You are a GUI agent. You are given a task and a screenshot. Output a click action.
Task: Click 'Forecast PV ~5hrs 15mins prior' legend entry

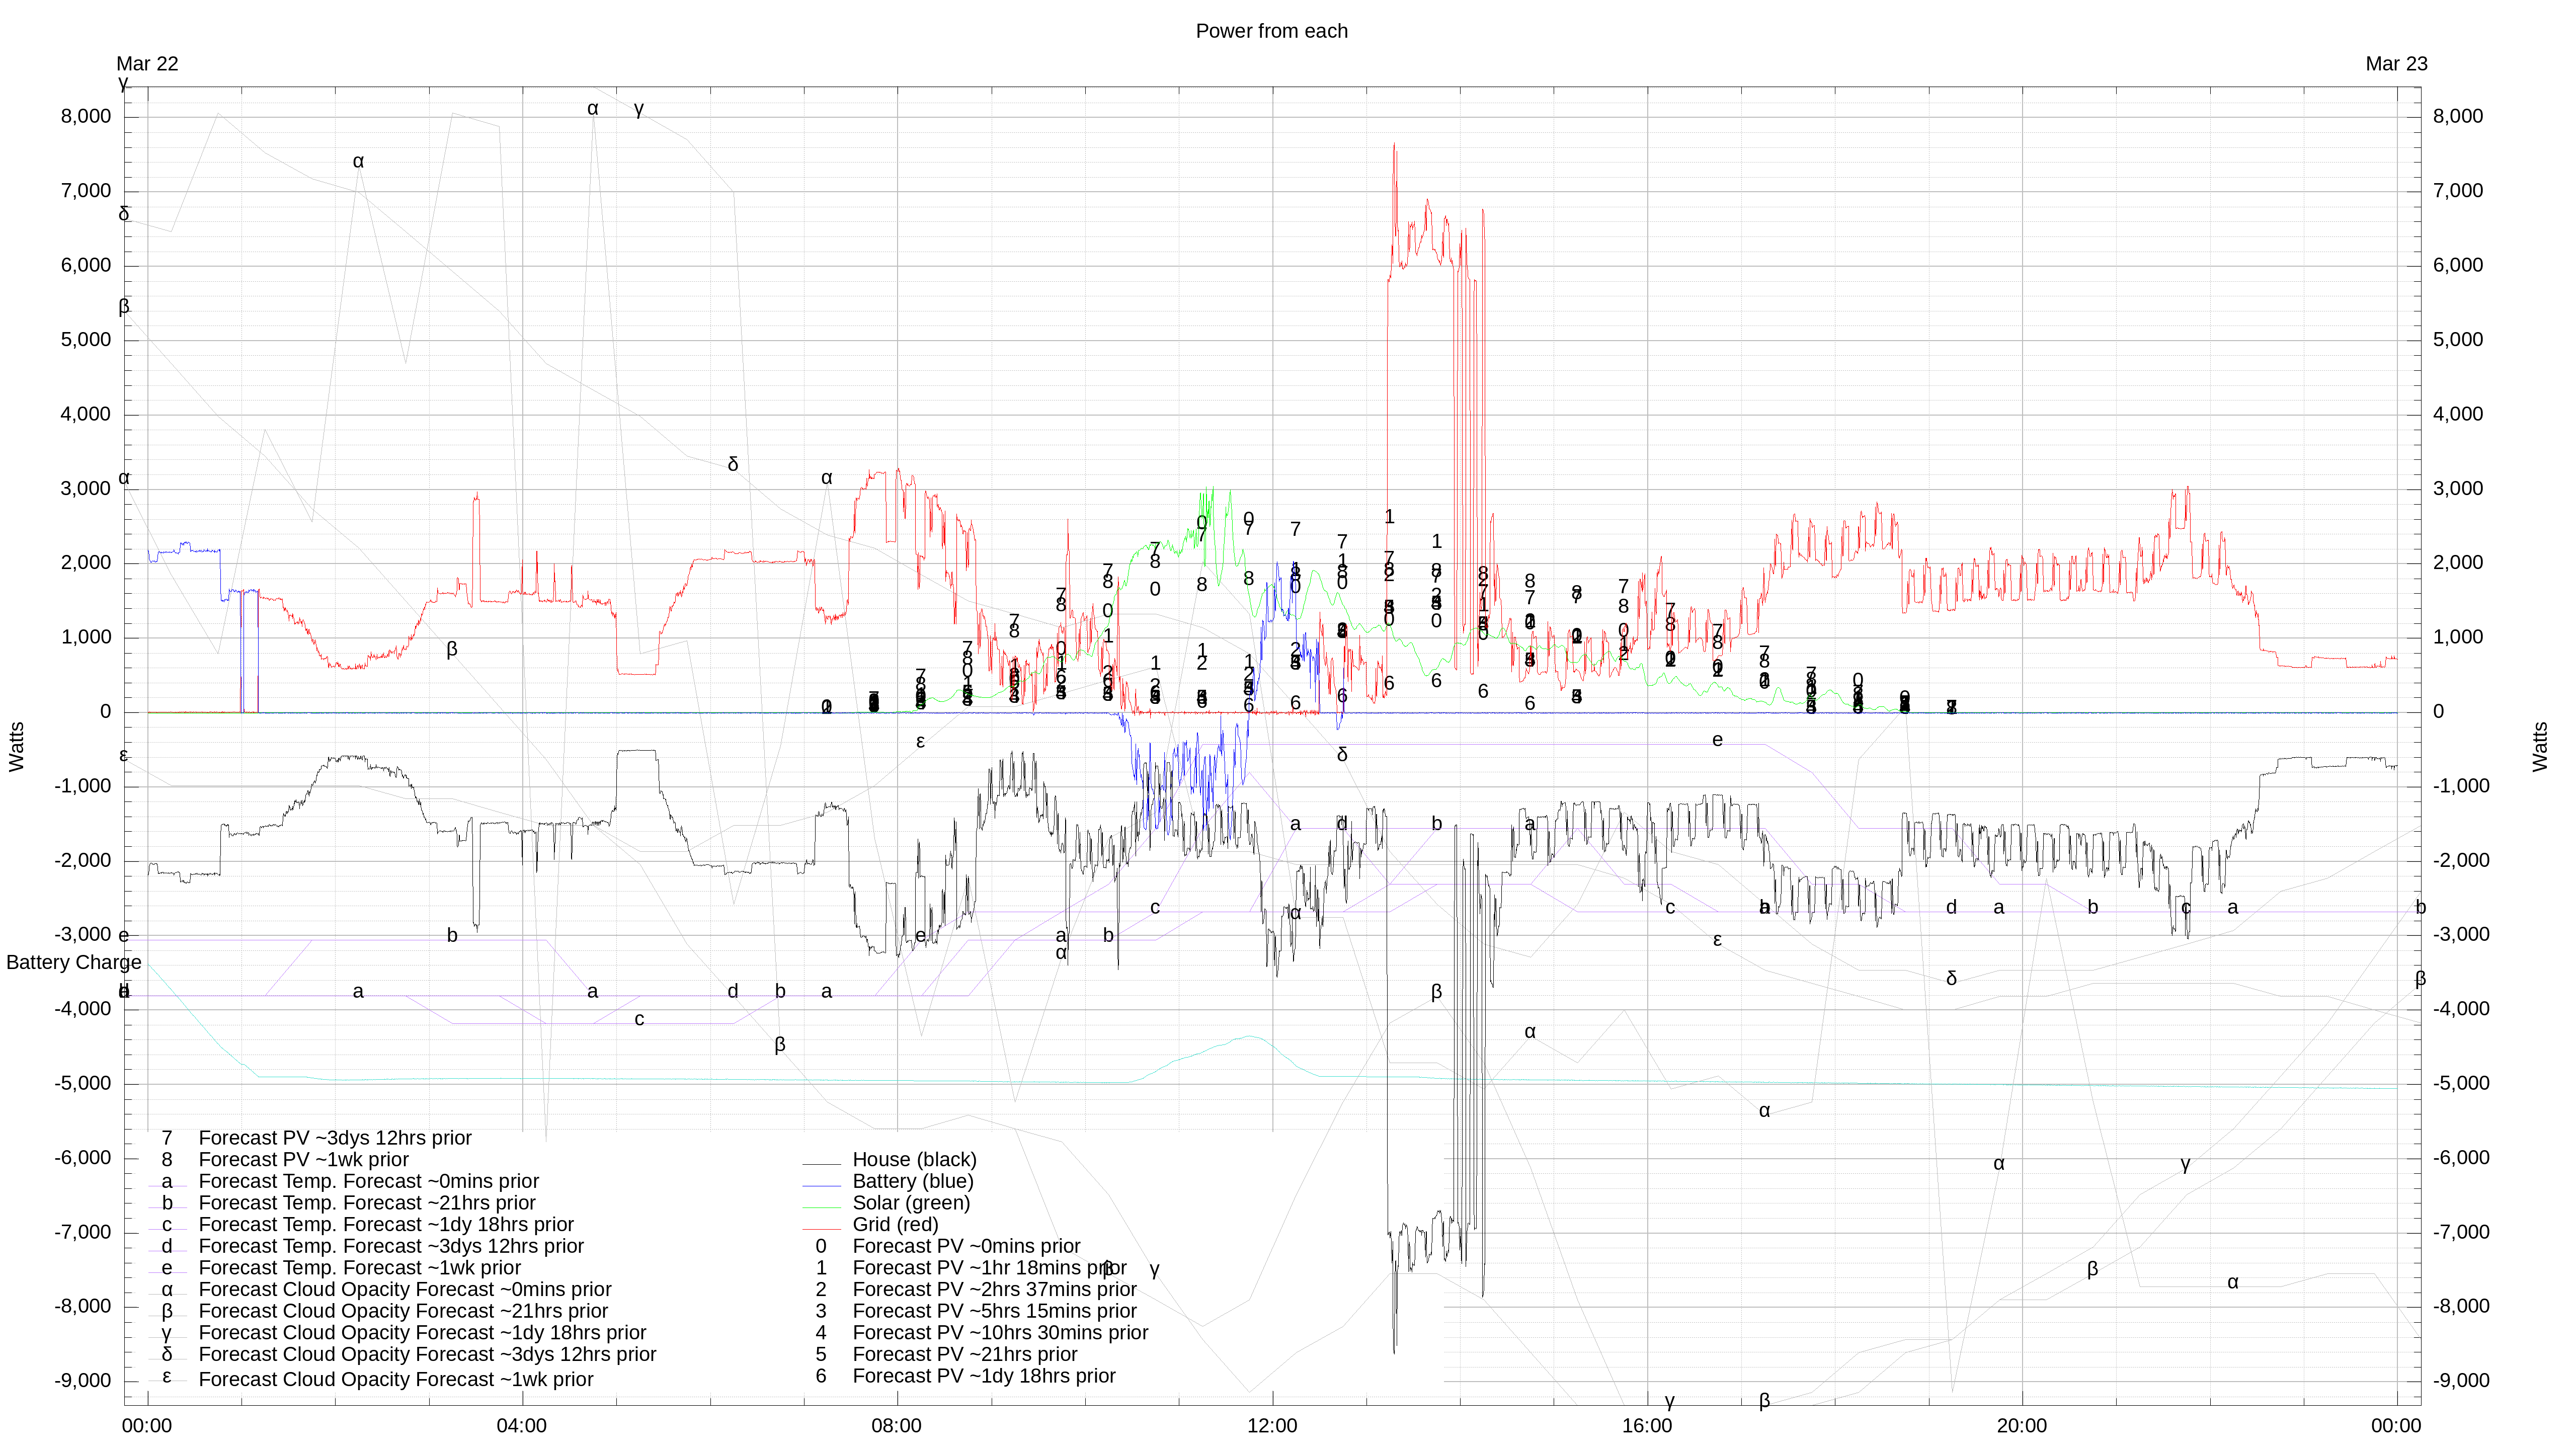(x=994, y=1311)
